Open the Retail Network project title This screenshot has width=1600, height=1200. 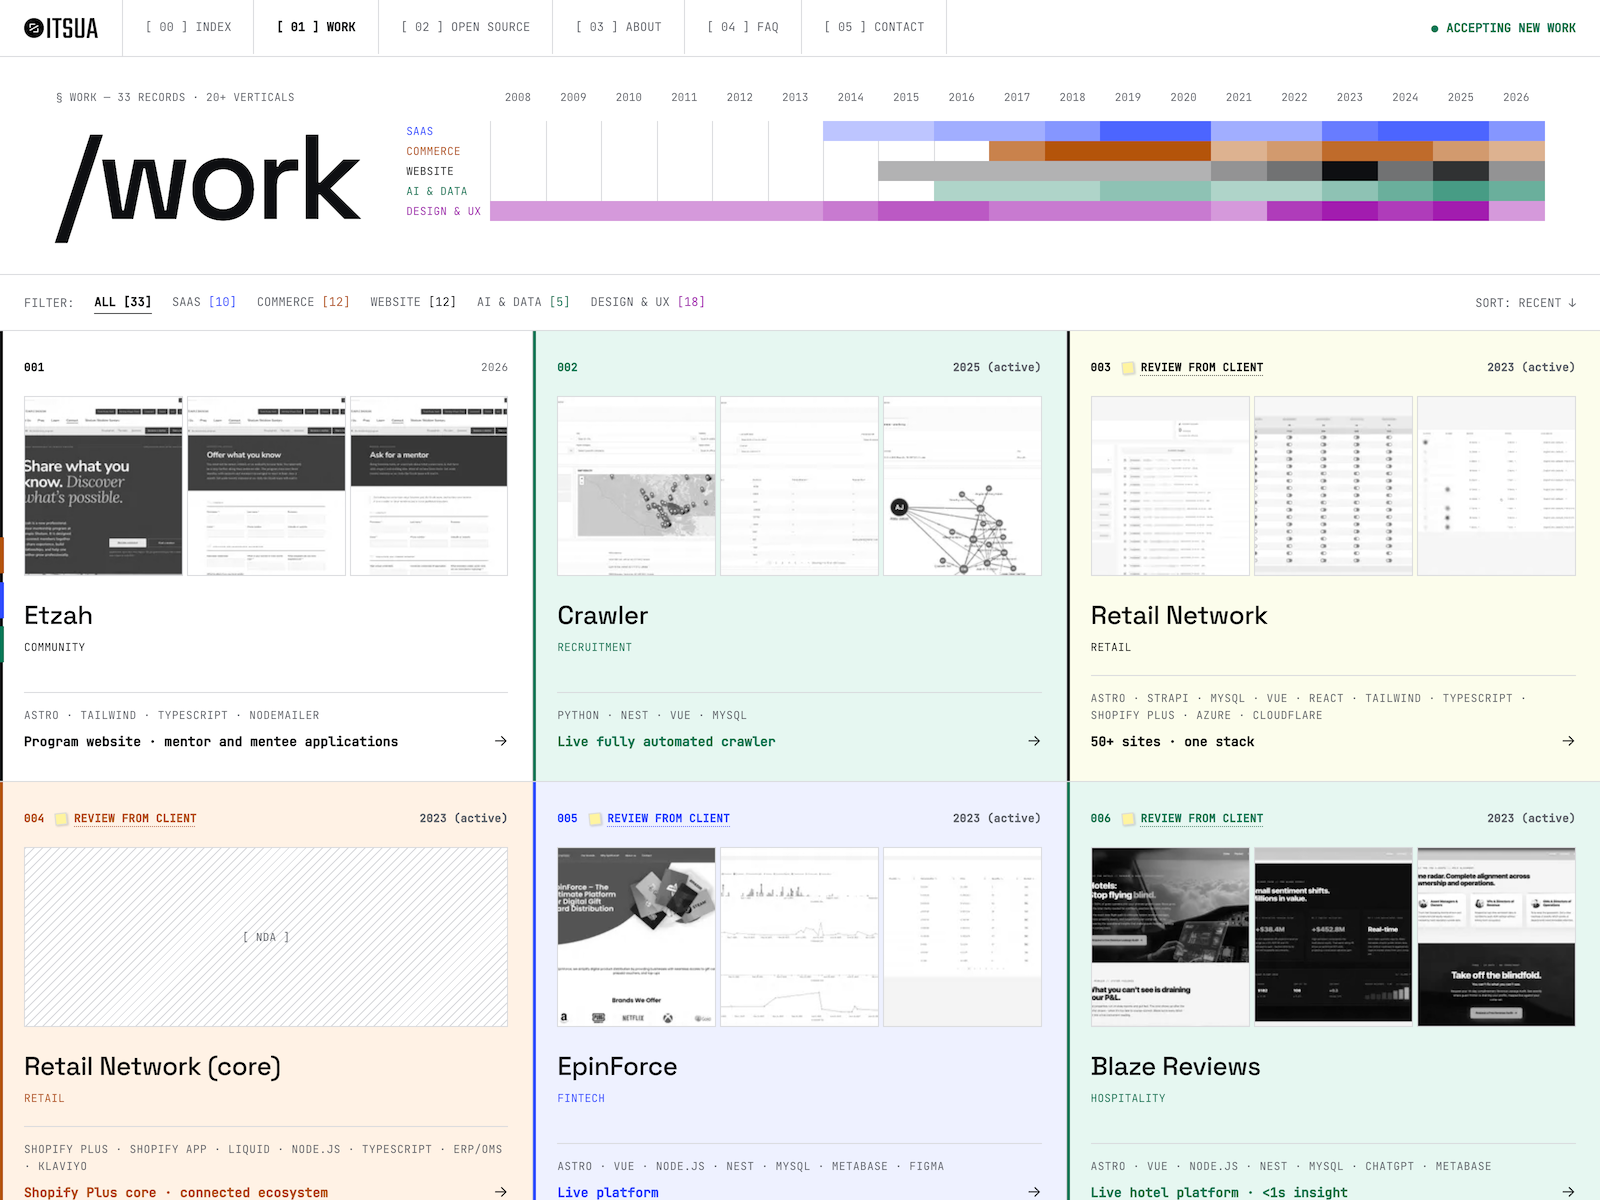click(1179, 615)
